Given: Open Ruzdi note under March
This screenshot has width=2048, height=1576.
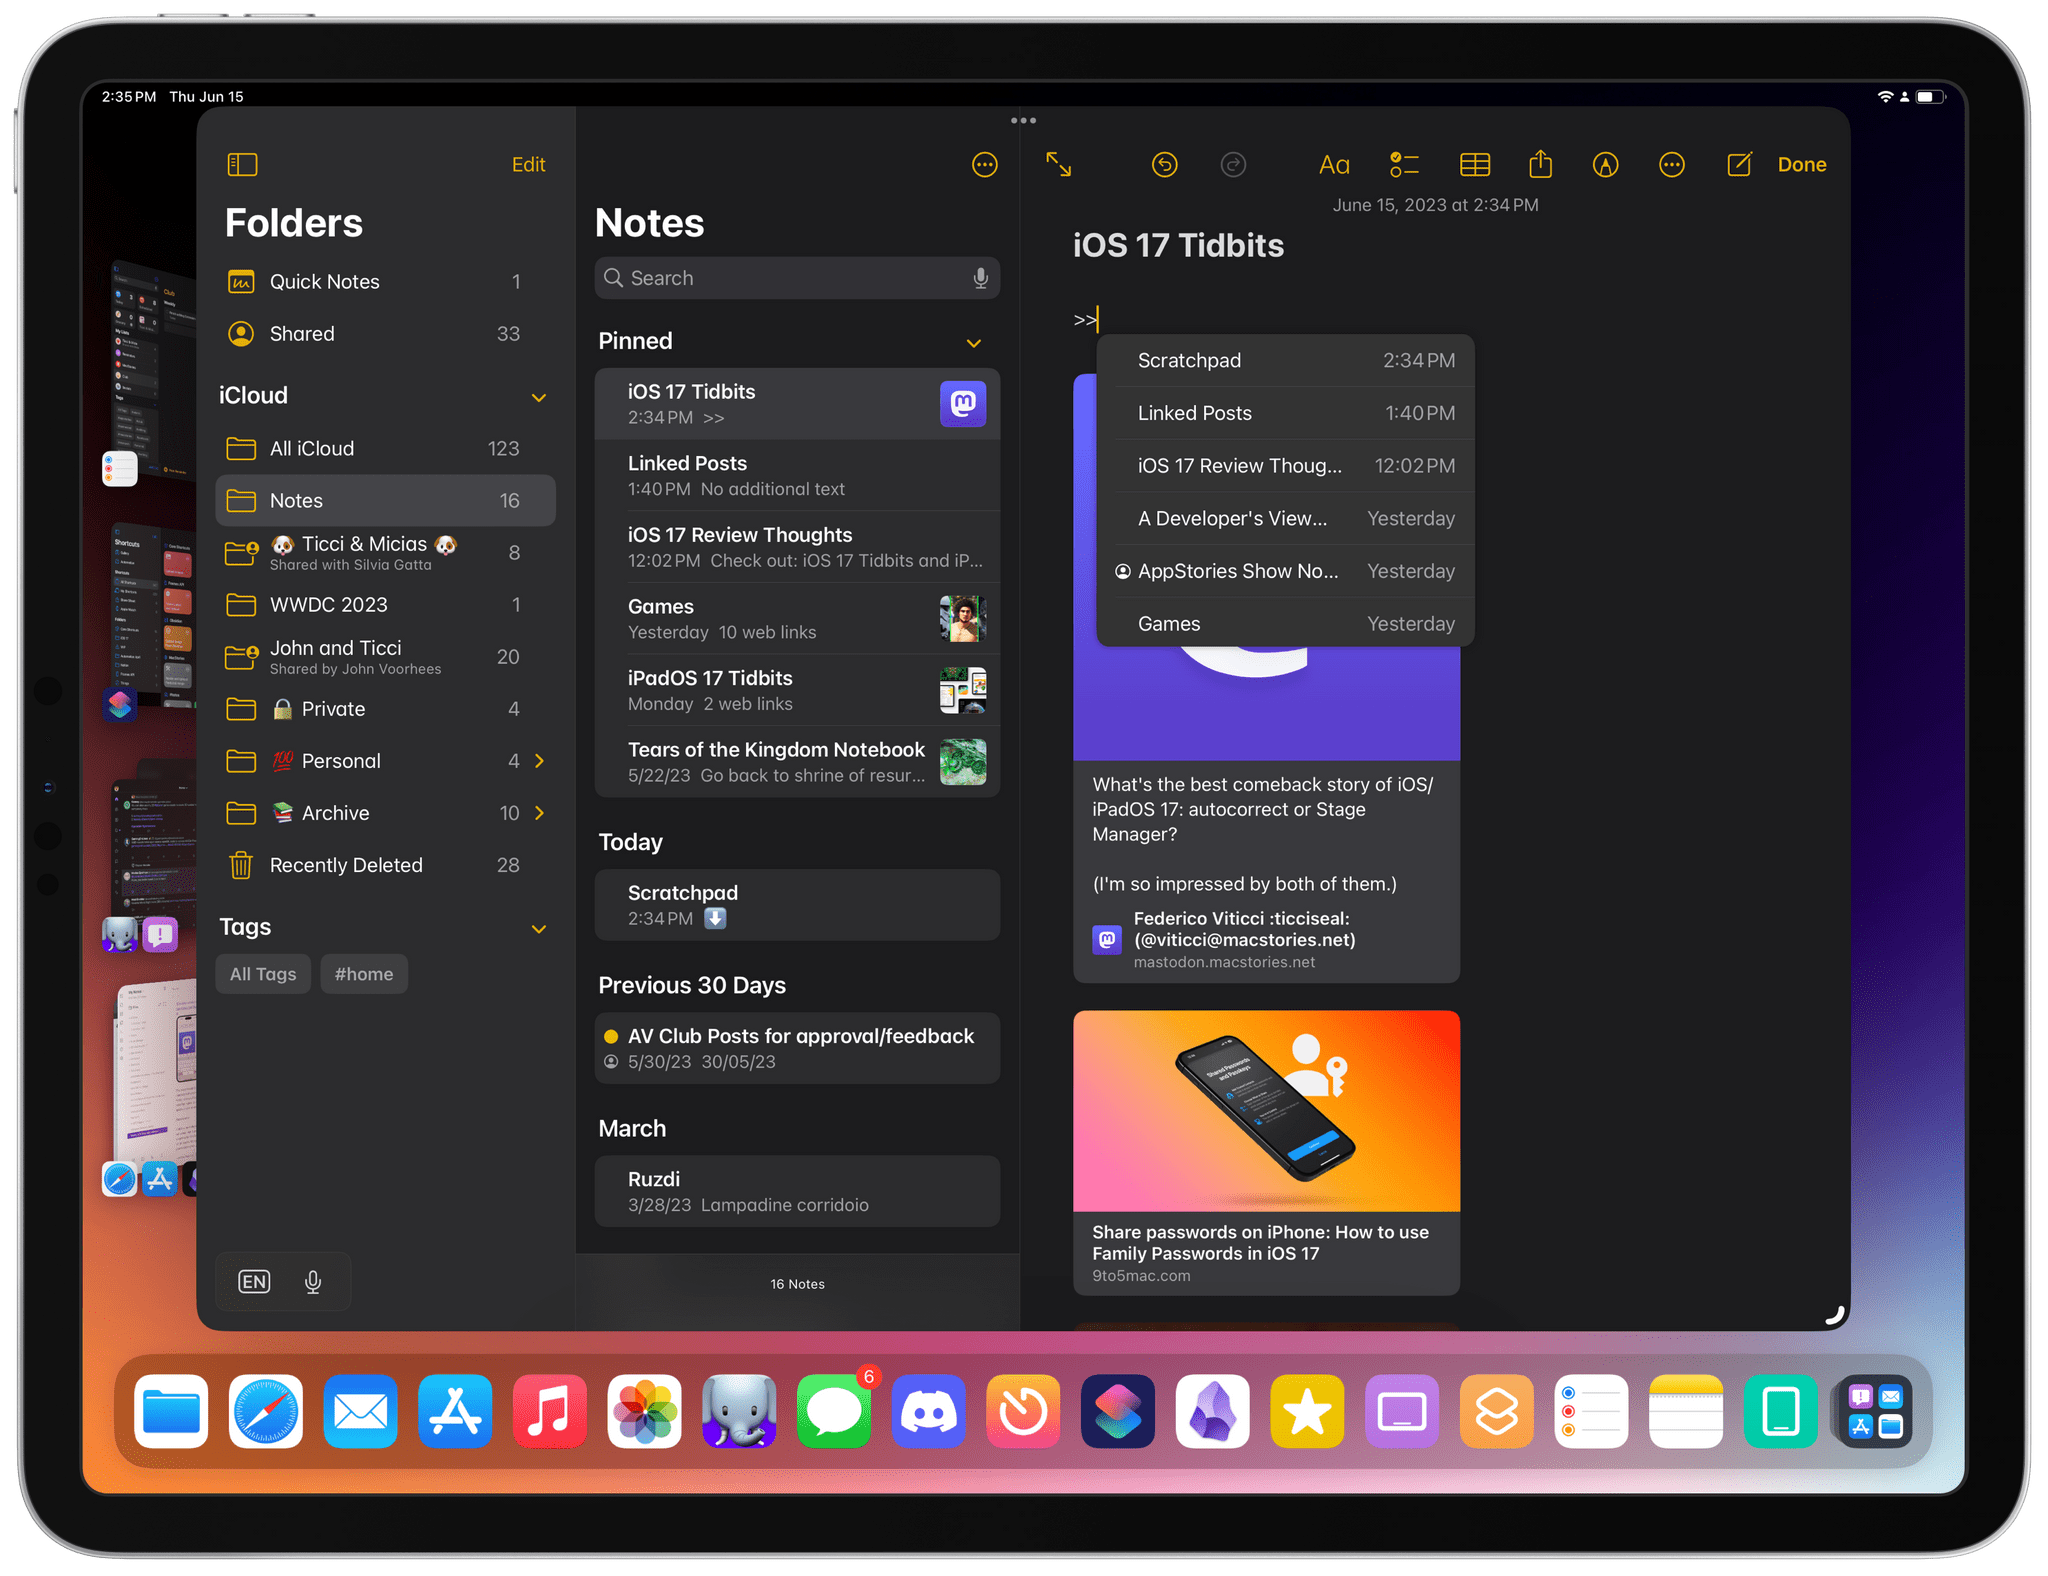Looking at the screenshot, I should (x=797, y=1191).
